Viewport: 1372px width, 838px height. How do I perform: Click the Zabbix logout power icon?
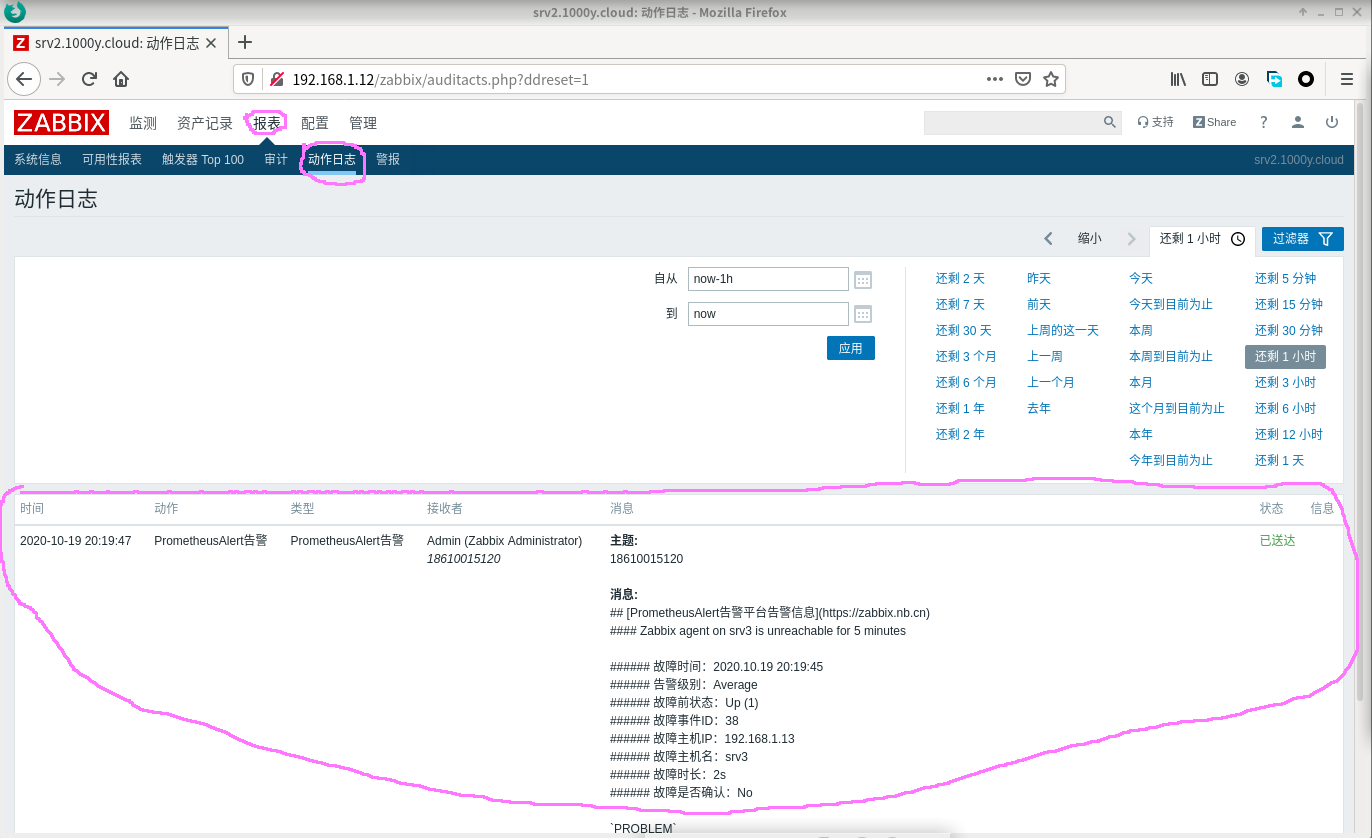1331,122
